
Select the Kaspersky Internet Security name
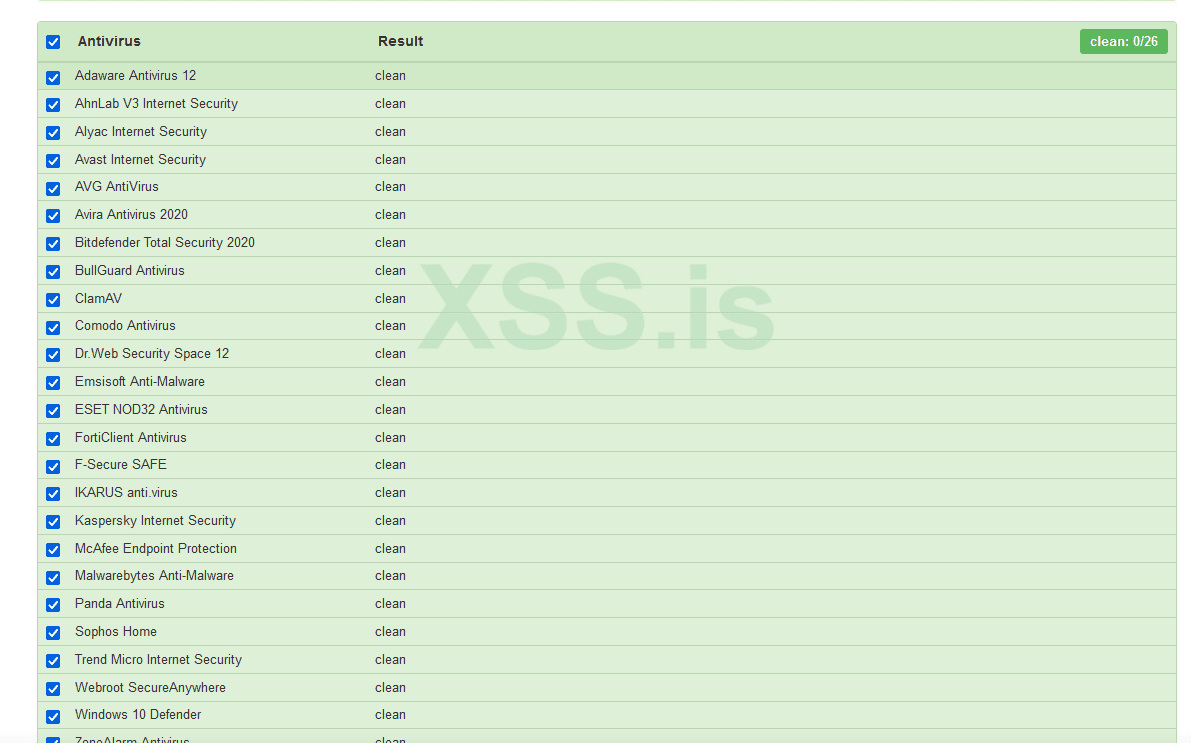pos(155,520)
